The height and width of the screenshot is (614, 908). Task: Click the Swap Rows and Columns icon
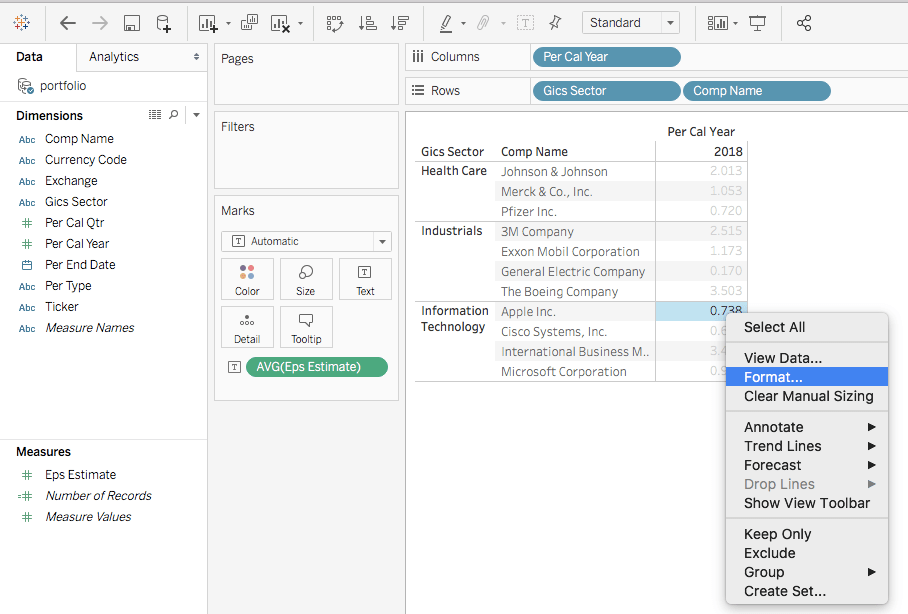pyautogui.click(x=335, y=22)
